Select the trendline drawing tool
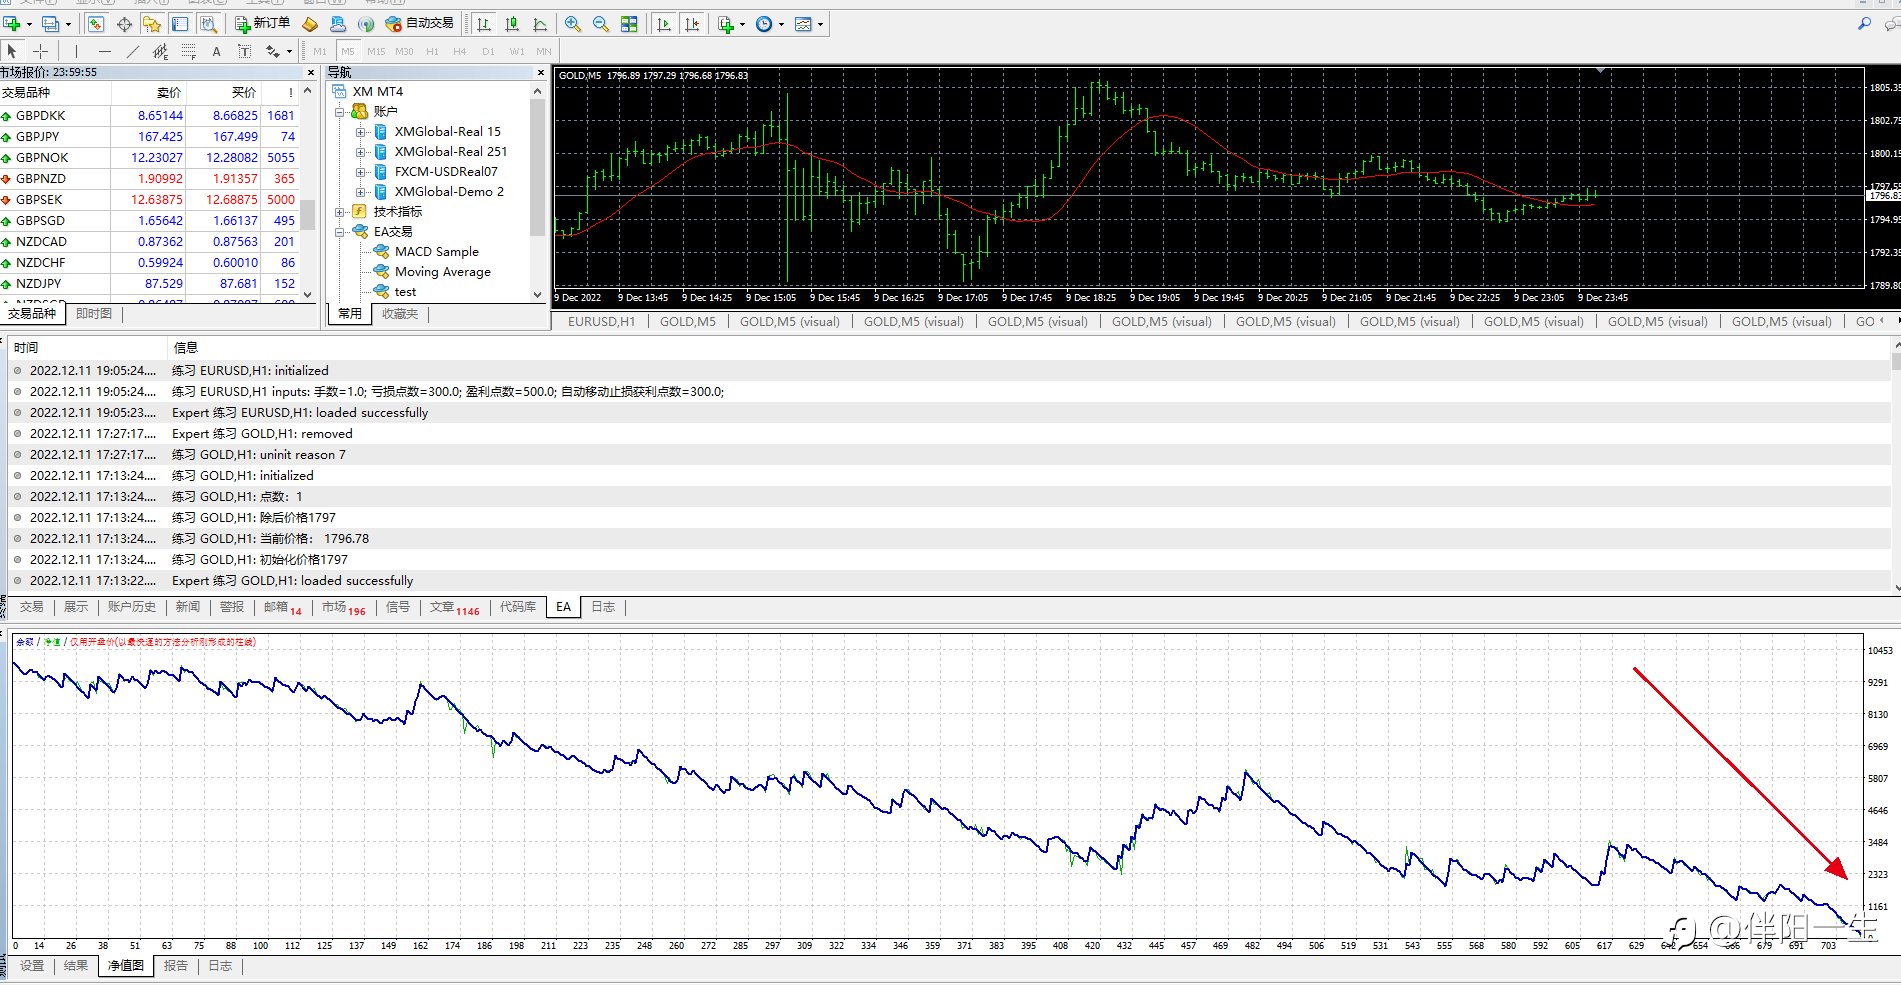Viewport: 1901px width, 985px height. coord(132,51)
